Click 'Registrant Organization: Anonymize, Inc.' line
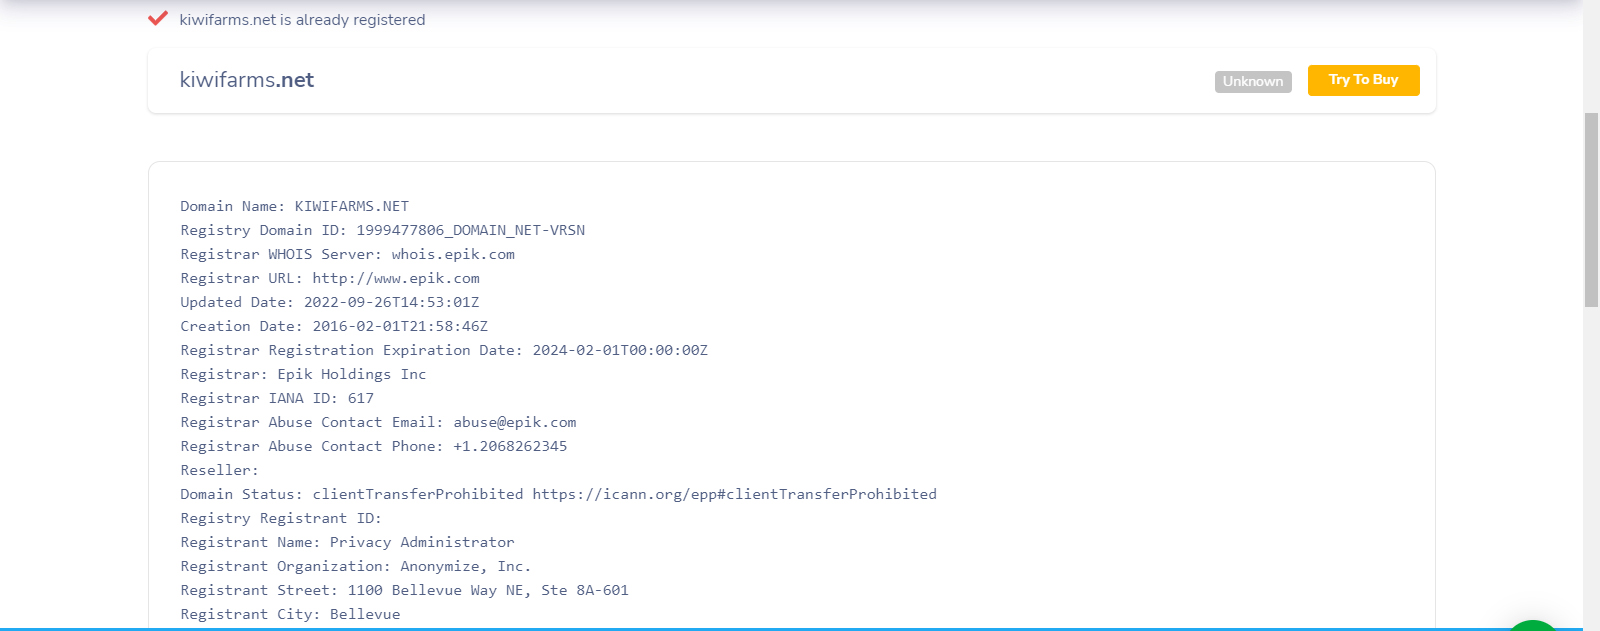The width and height of the screenshot is (1600, 631). 356,566
